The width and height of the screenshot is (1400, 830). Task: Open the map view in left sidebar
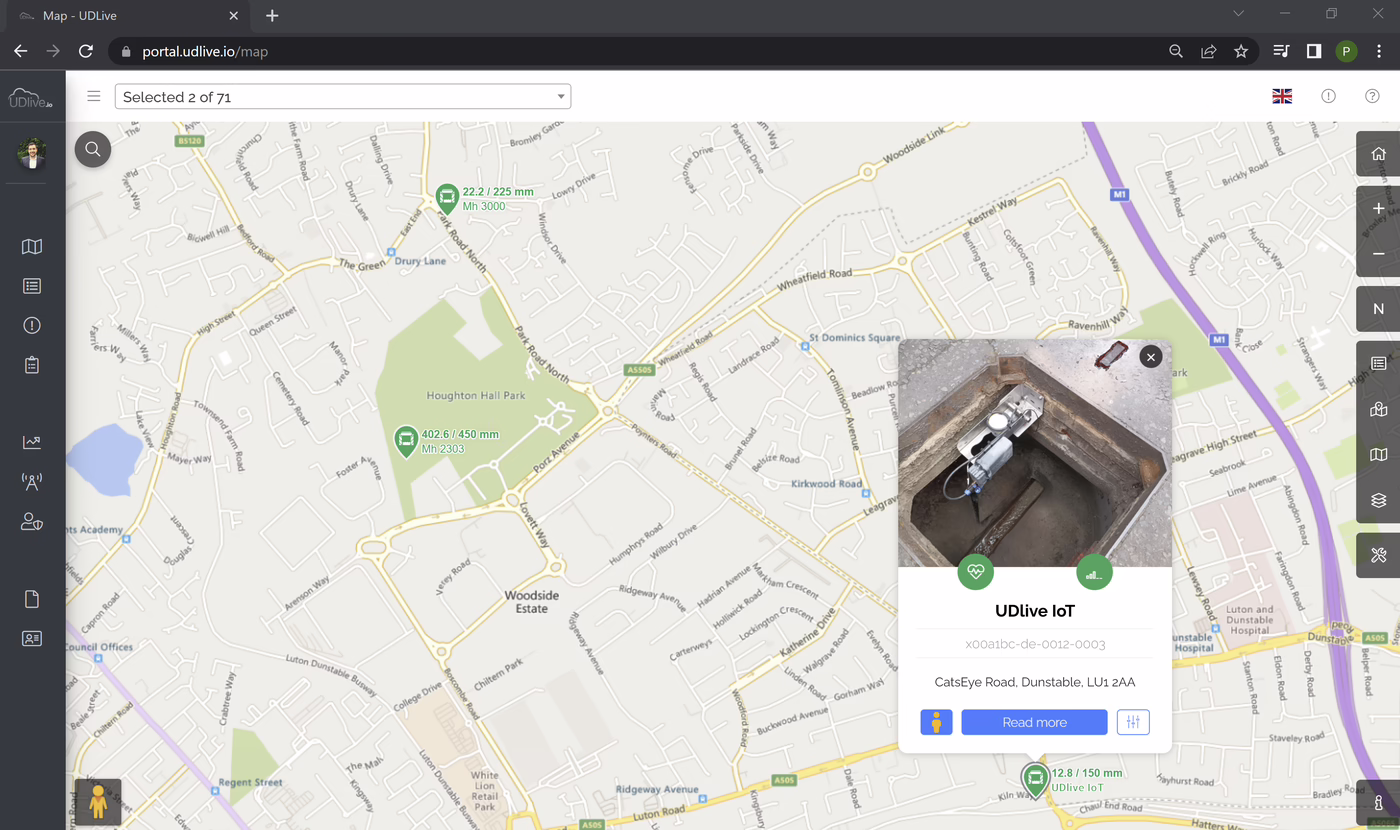tap(32, 247)
